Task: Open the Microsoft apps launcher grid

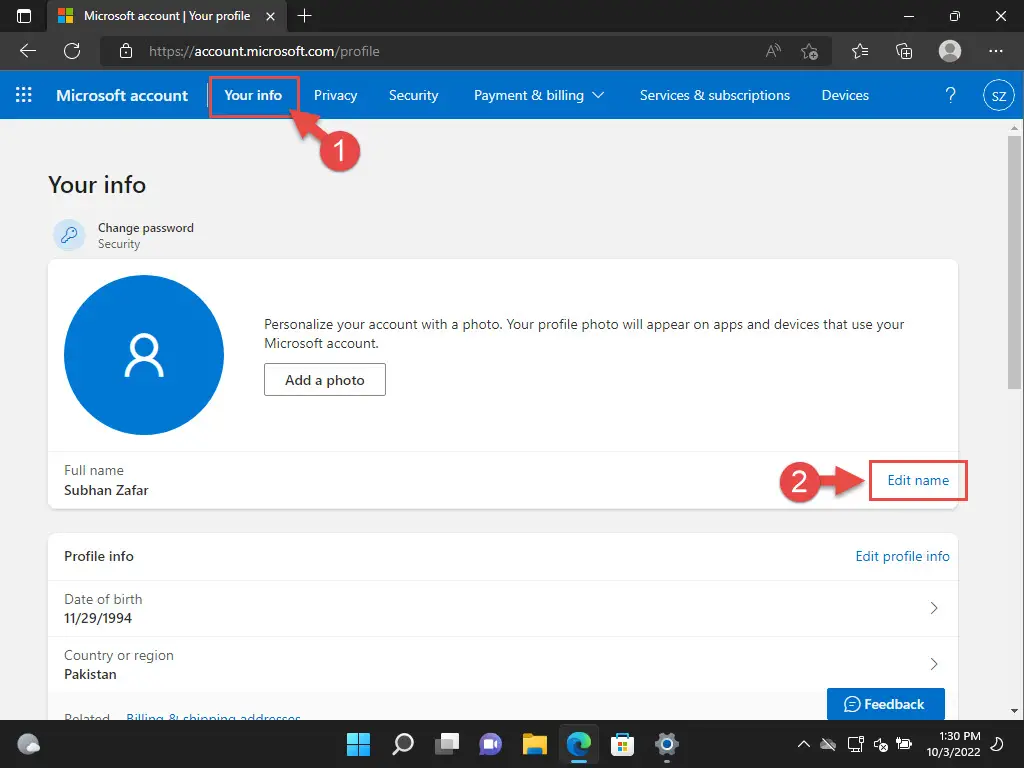Action: (x=24, y=95)
